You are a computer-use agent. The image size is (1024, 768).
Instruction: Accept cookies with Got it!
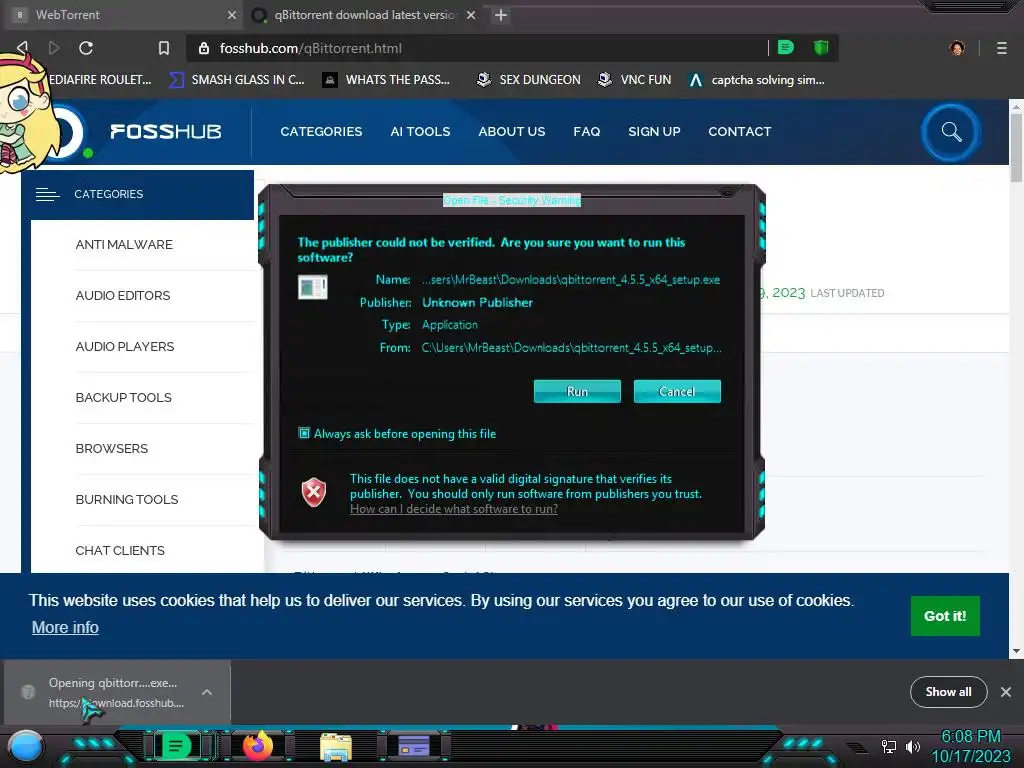pos(945,616)
